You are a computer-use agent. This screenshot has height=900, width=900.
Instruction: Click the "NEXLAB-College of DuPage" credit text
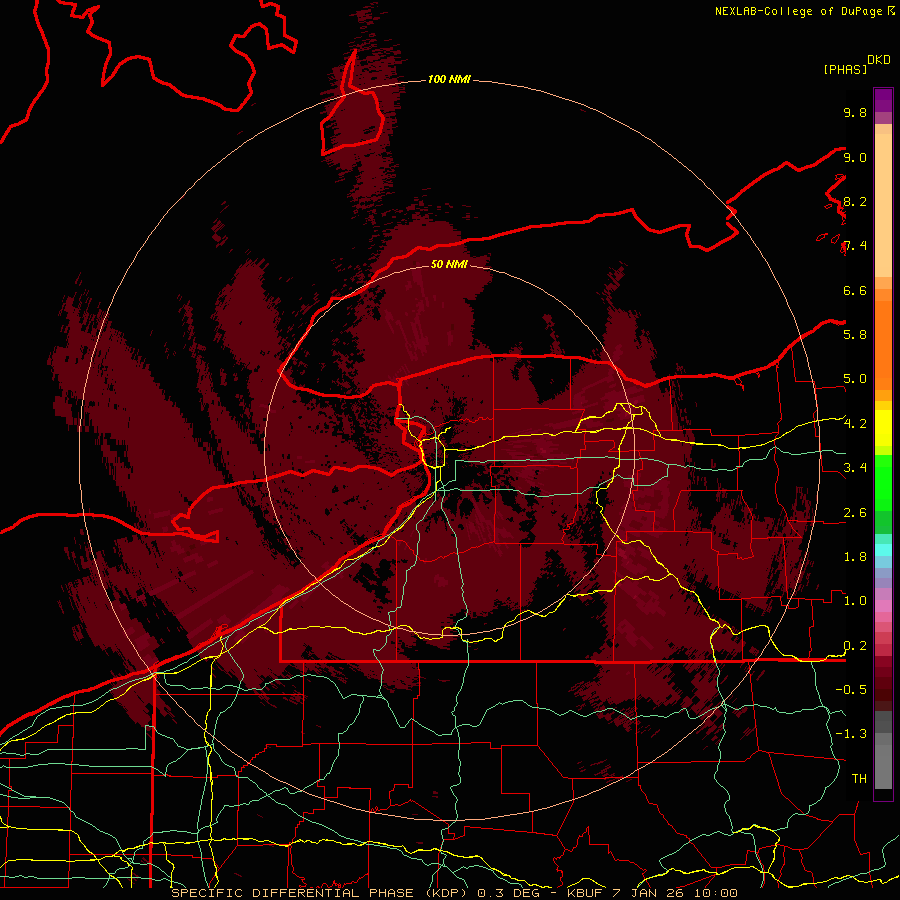coord(798,11)
